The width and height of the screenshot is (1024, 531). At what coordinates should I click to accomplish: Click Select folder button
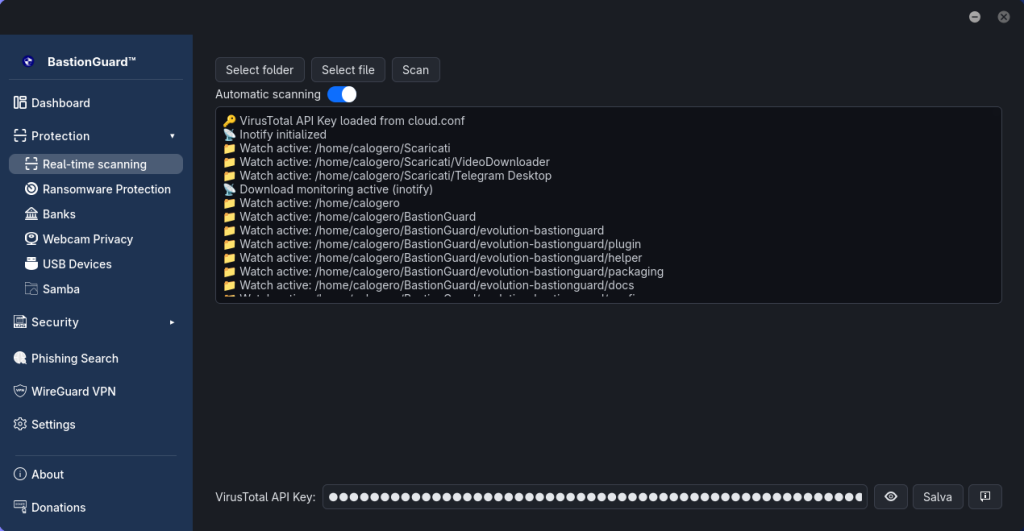coord(259,70)
